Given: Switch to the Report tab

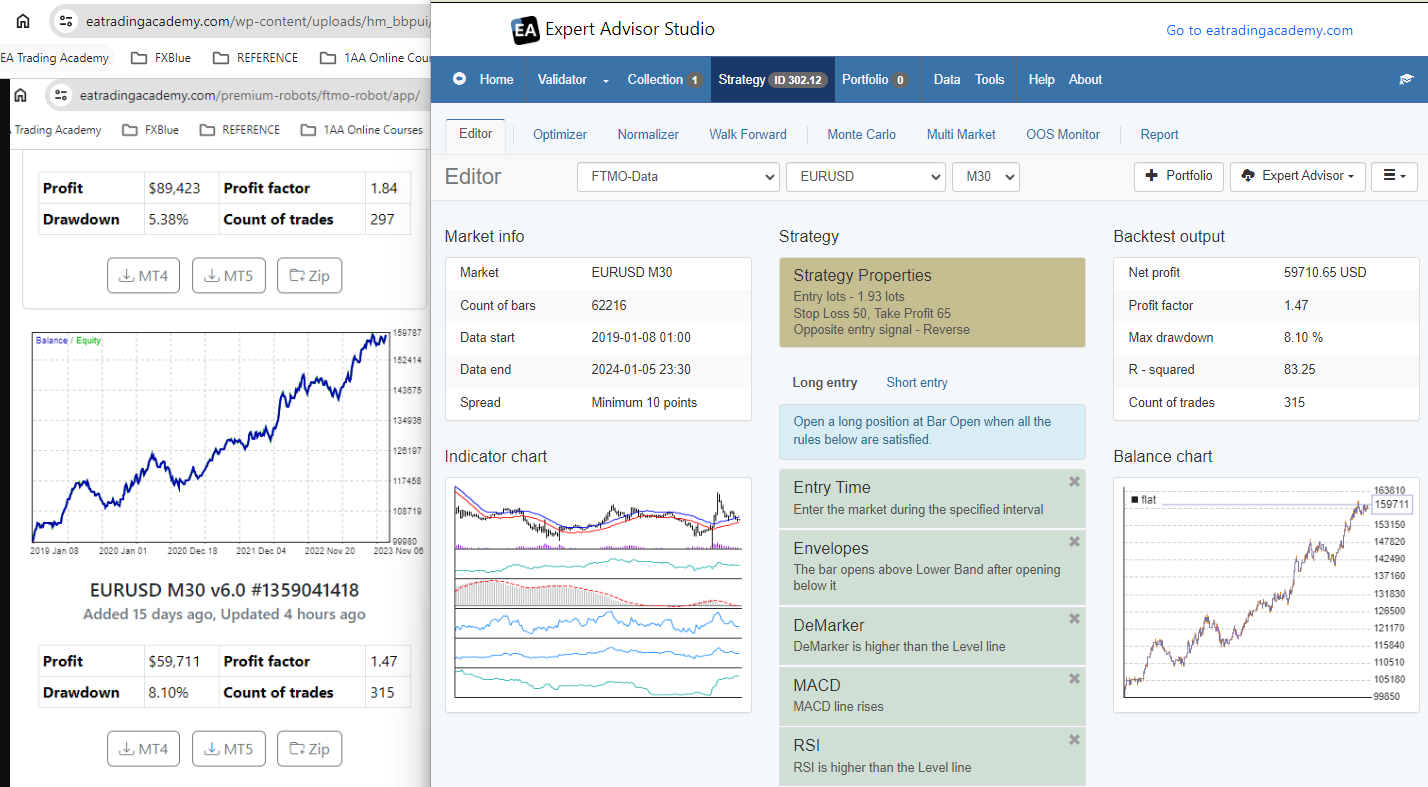Looking at the screenshot, I should [x=1160, y=134].
